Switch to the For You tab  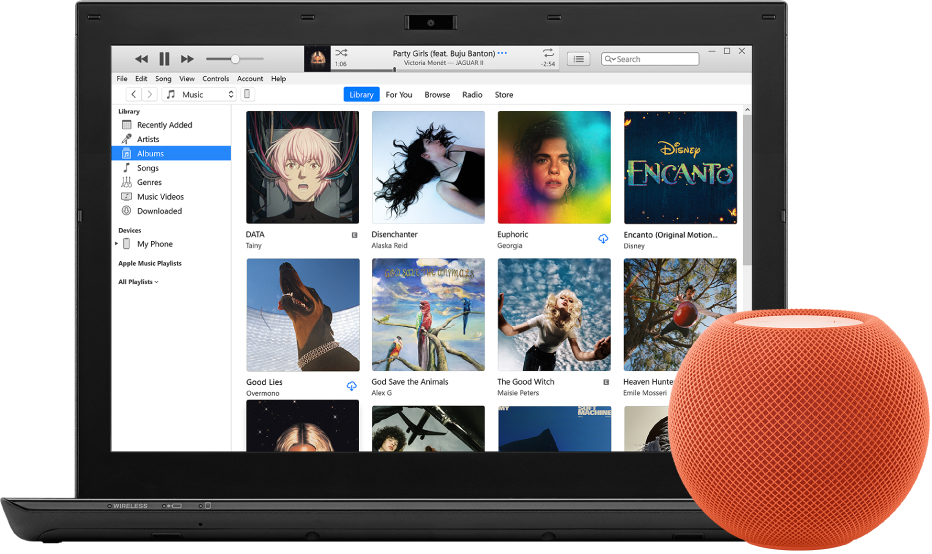point(399,95)
